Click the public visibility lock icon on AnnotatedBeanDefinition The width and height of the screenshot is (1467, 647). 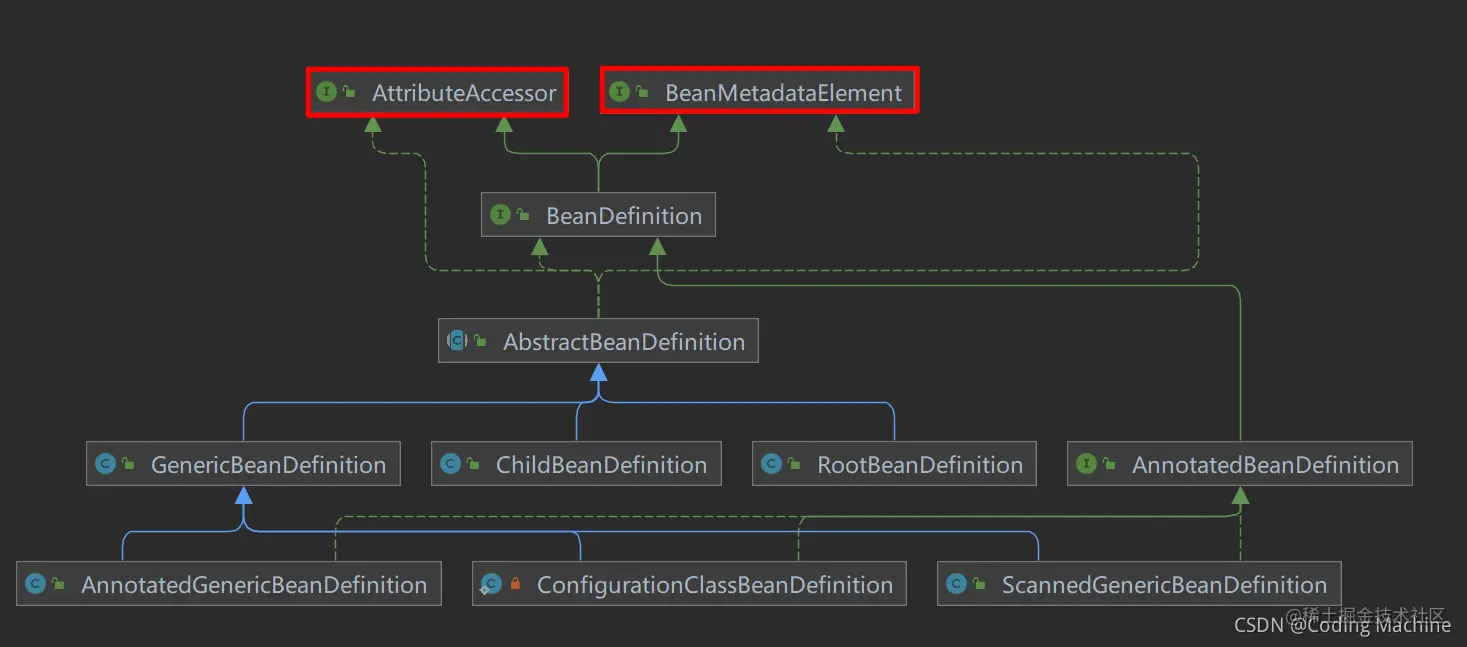pos(1109,464)
